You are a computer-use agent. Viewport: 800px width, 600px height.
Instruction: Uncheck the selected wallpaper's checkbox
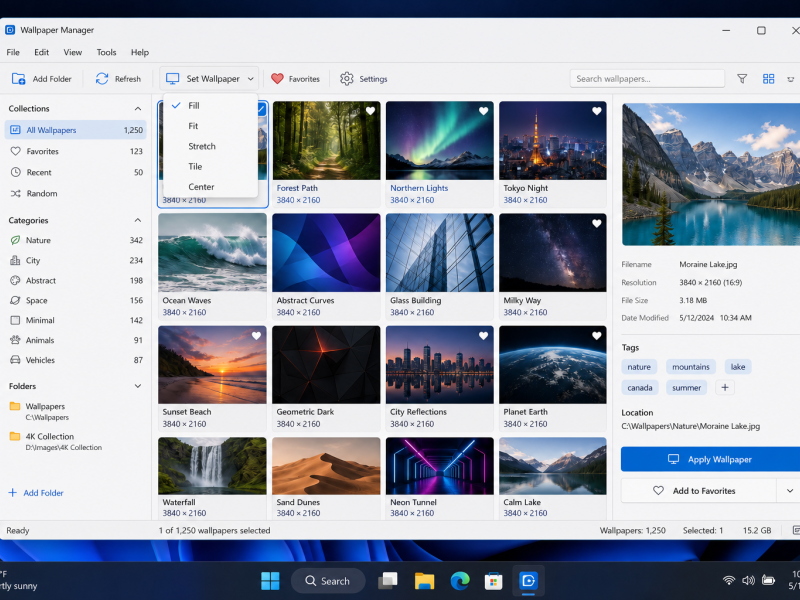[x=262, y=109]
